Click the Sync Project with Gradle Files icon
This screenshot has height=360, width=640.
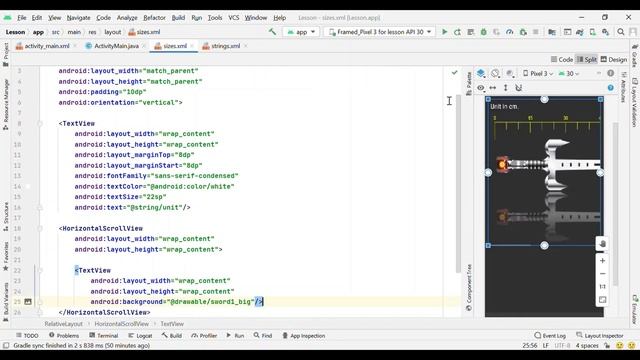(580, 32)
